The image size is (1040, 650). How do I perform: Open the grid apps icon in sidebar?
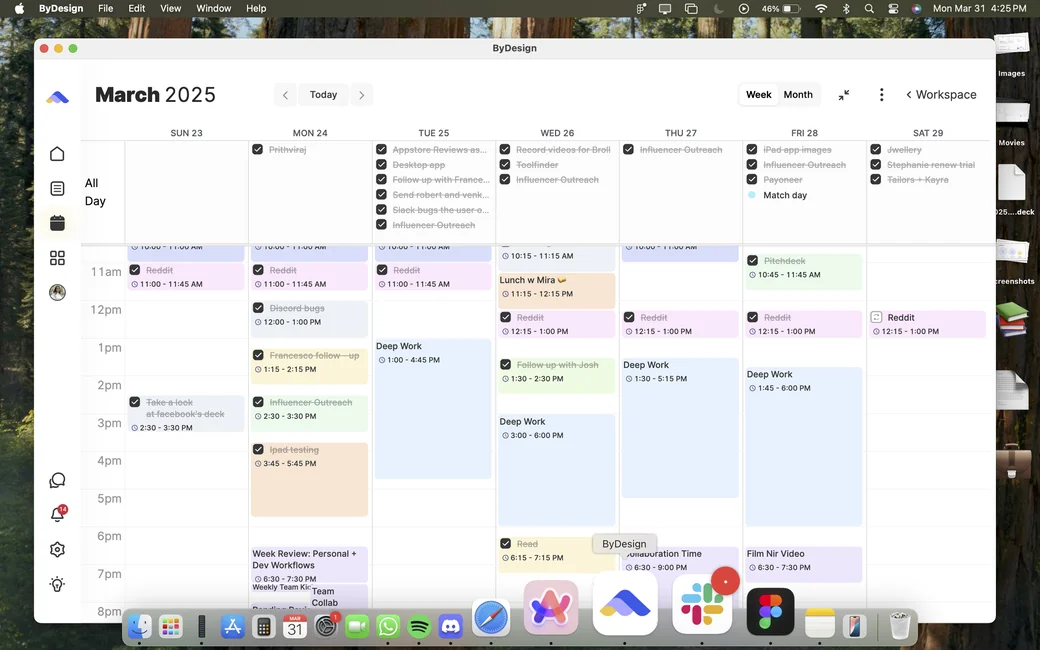57,258
